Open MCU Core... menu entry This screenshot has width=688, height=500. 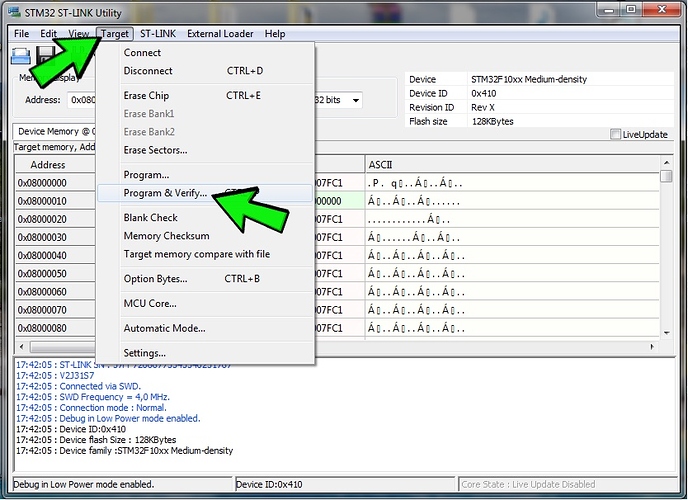(x=205, y=304)
